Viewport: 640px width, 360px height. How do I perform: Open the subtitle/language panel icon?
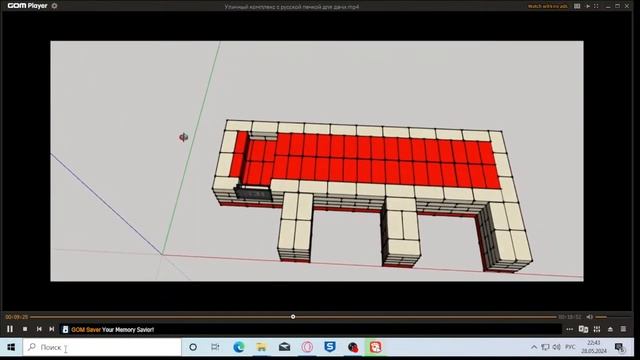click(583, 329)
